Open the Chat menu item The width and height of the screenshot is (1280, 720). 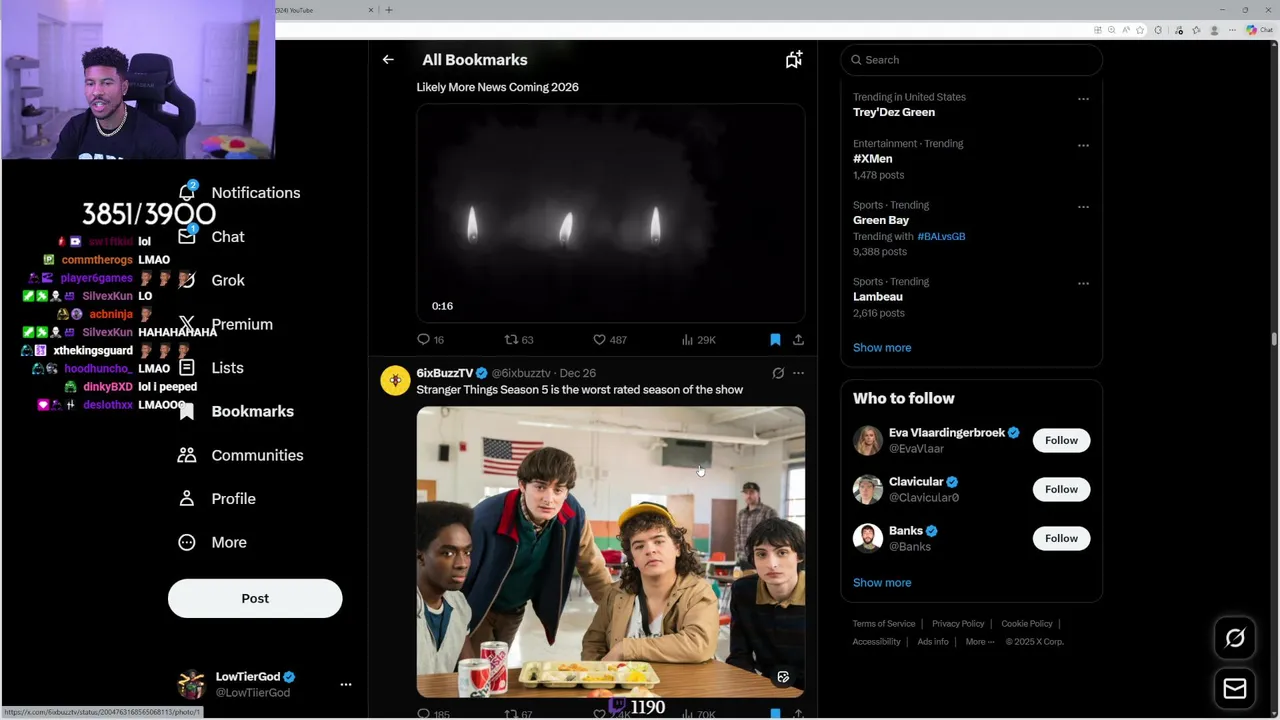point(228,237)
